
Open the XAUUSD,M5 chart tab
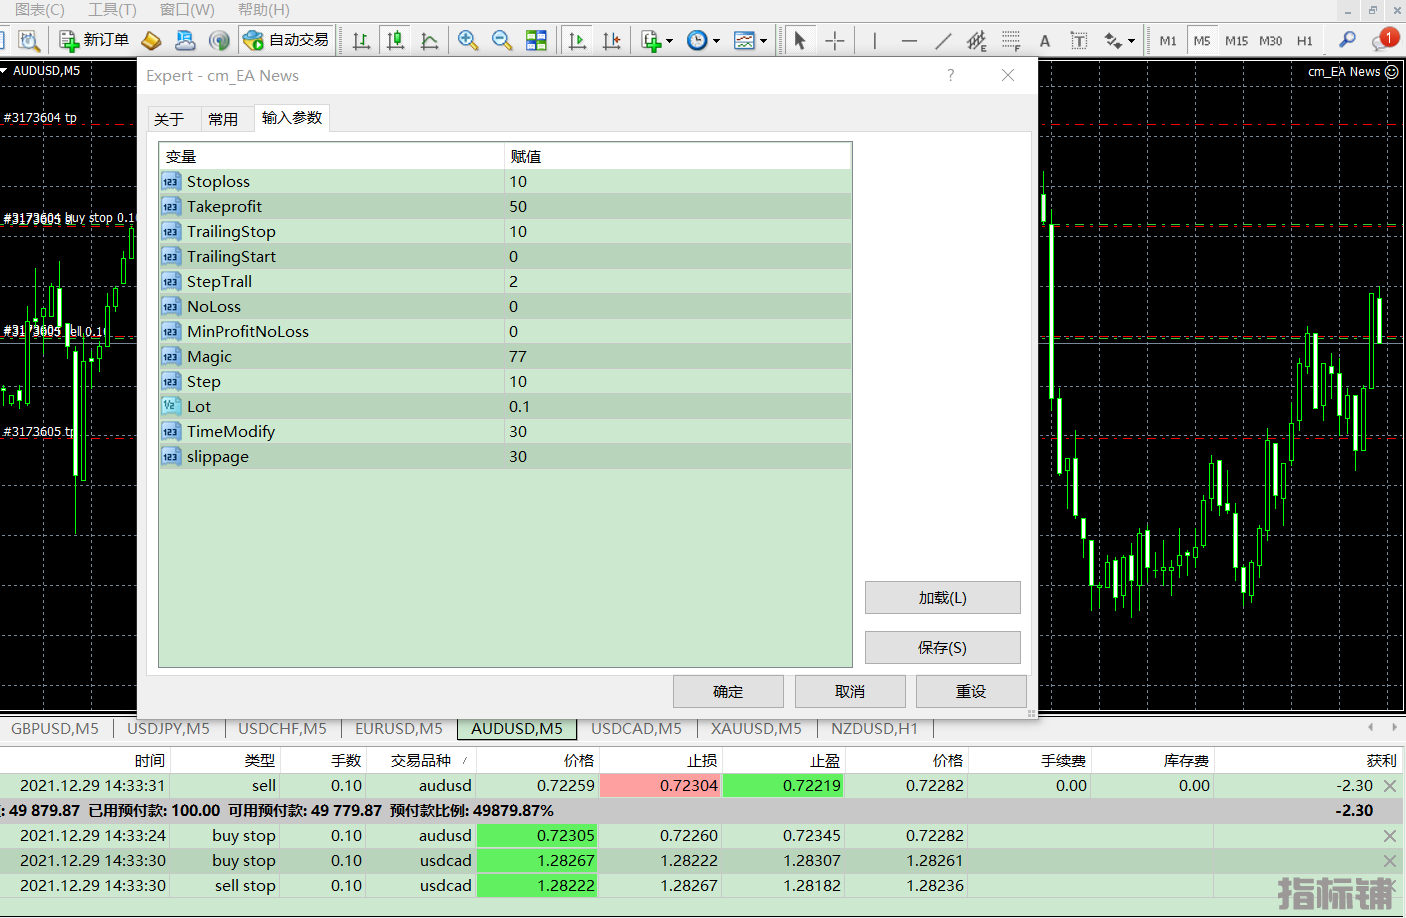tap(756, 728)
